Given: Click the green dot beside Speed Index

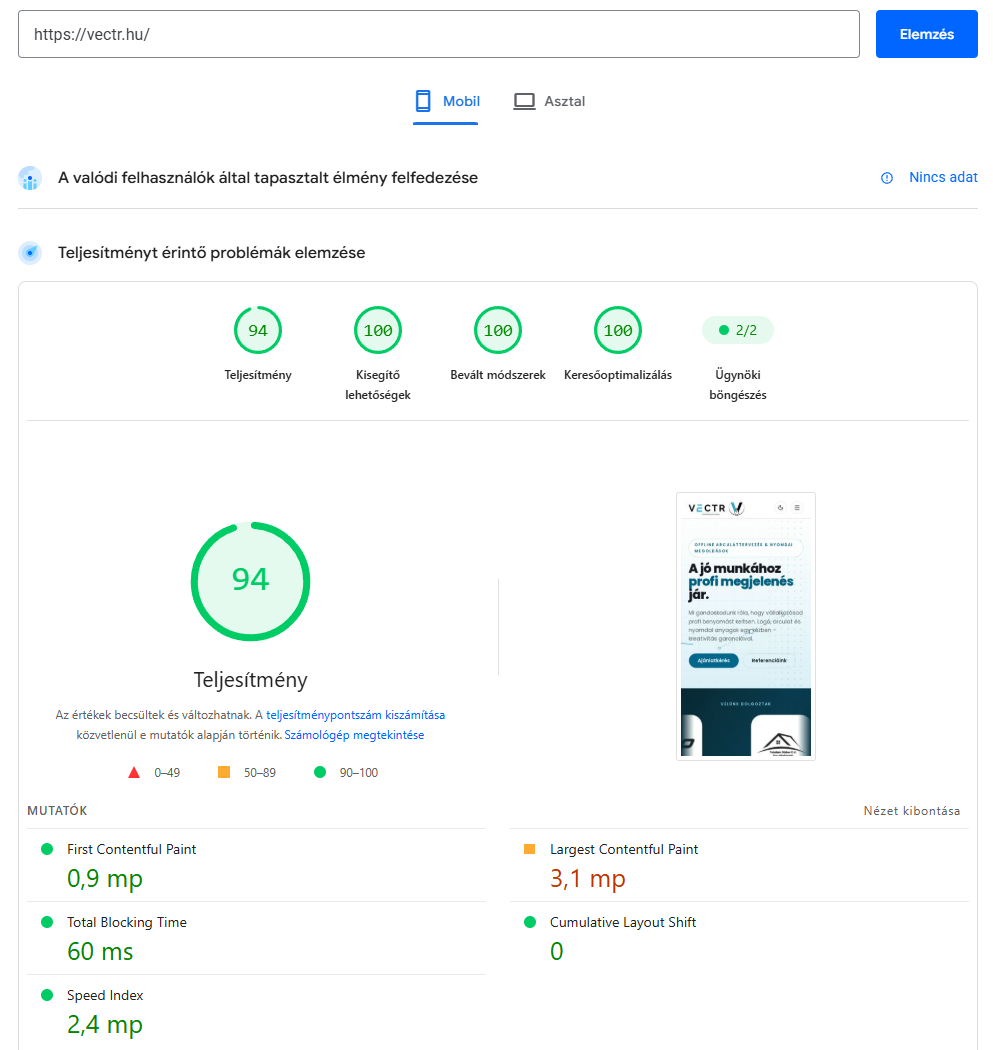Looking at the screenshot, I should [x=47, y=995].
